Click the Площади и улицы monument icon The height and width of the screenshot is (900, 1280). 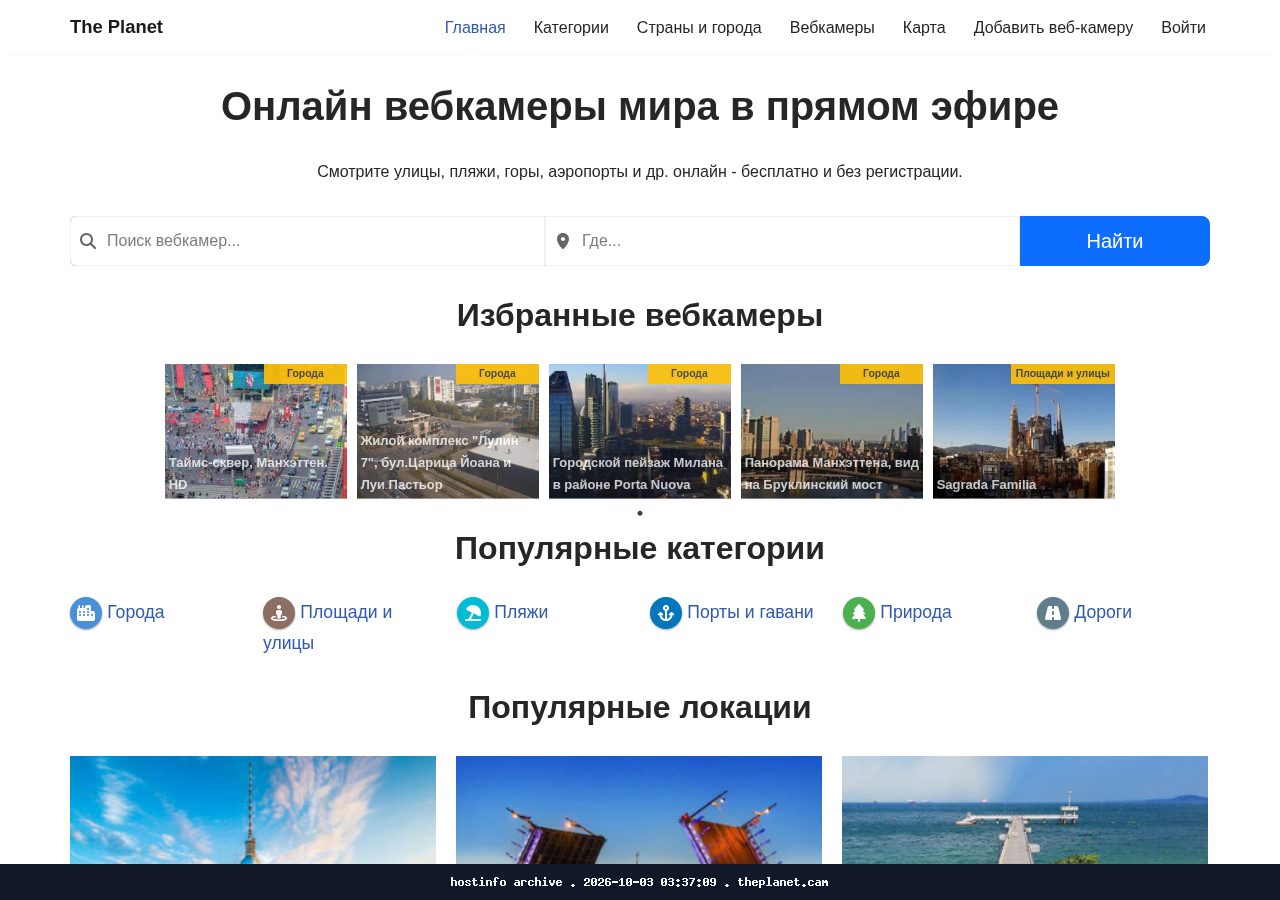click(279, 613)
